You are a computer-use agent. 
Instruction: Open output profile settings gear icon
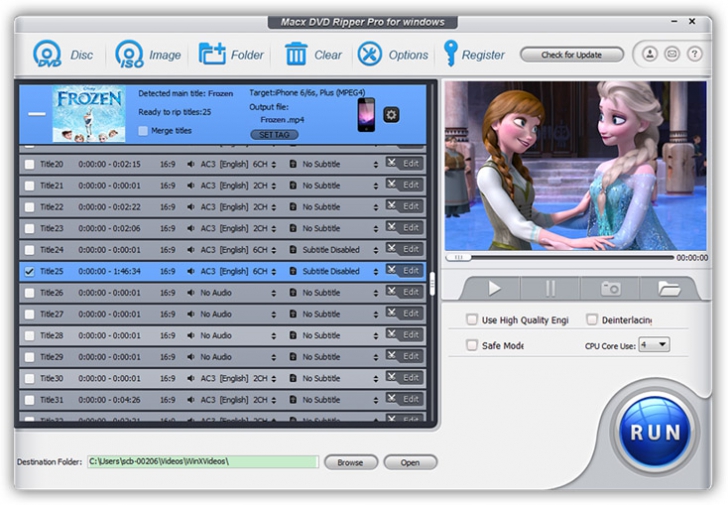(391, 115)
